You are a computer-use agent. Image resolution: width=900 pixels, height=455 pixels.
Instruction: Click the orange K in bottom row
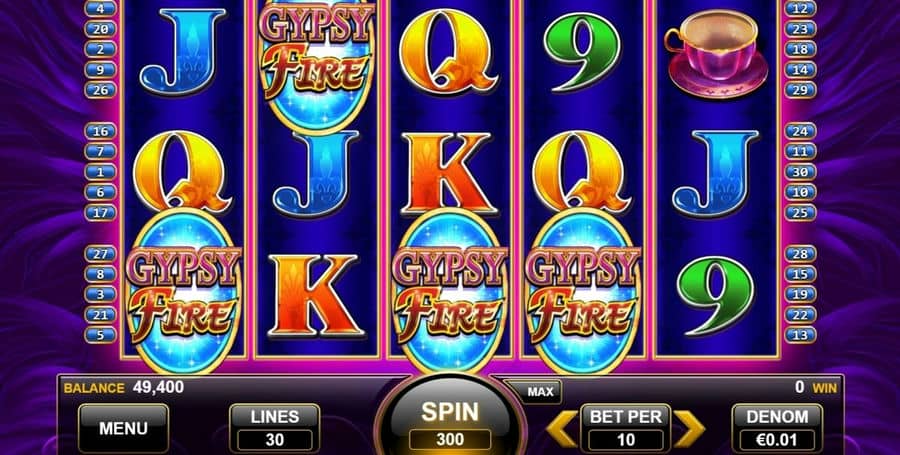coord(315,295)
